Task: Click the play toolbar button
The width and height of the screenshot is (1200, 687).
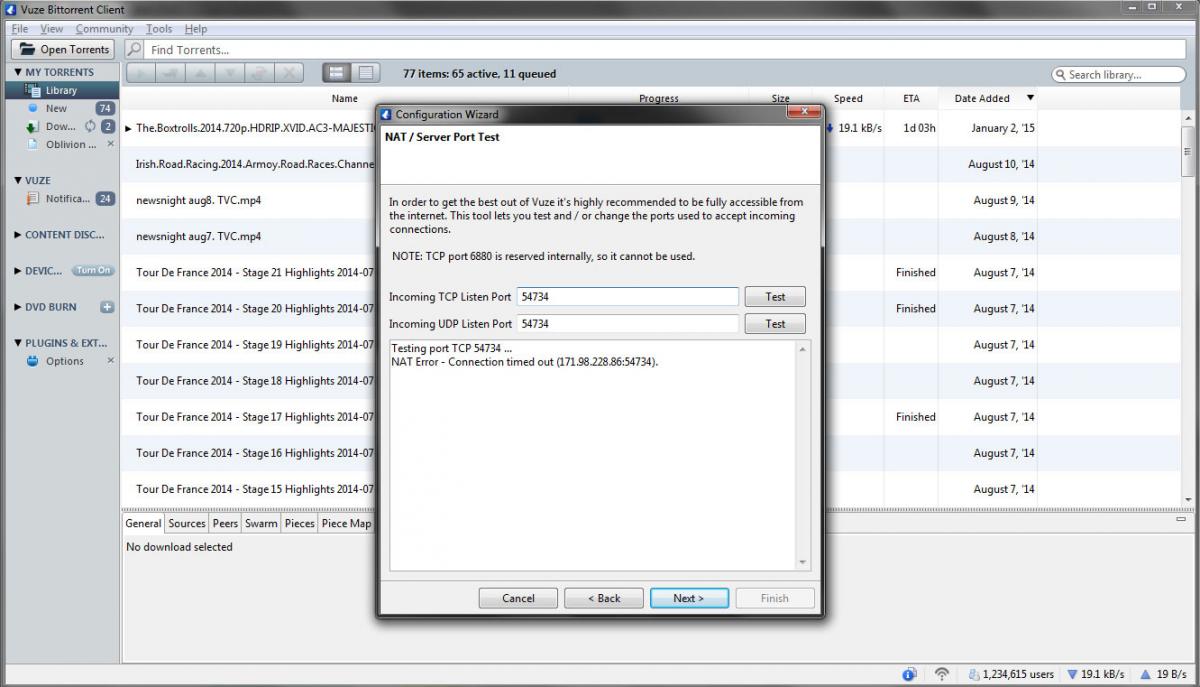Action: (141, 73)
